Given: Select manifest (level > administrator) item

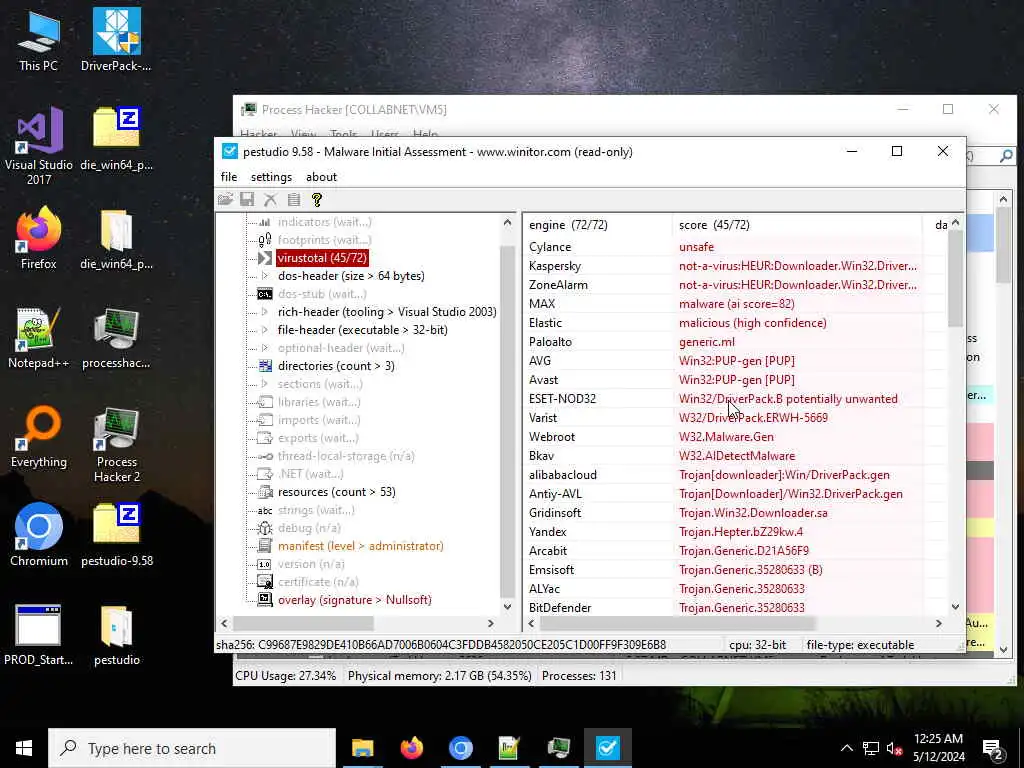Looking at the screenshot, I should coord(360,546).
